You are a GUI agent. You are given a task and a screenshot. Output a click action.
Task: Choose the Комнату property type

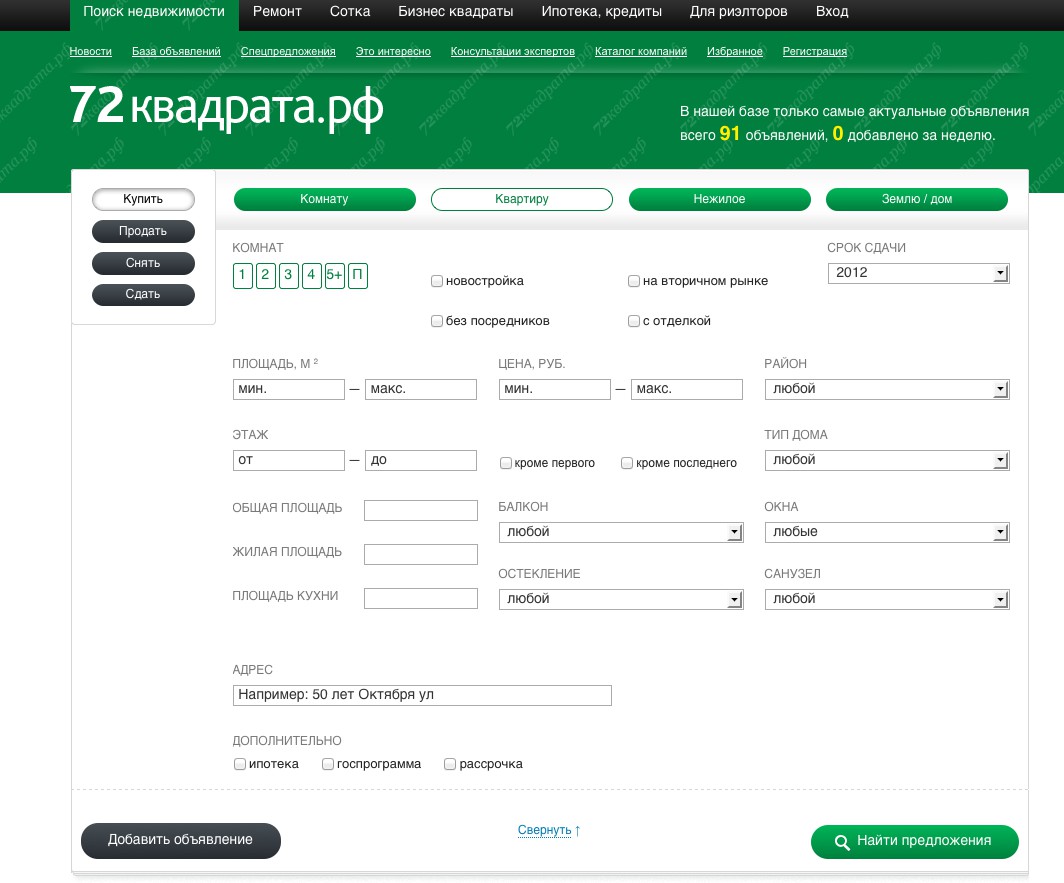click(x=324, y=200)
